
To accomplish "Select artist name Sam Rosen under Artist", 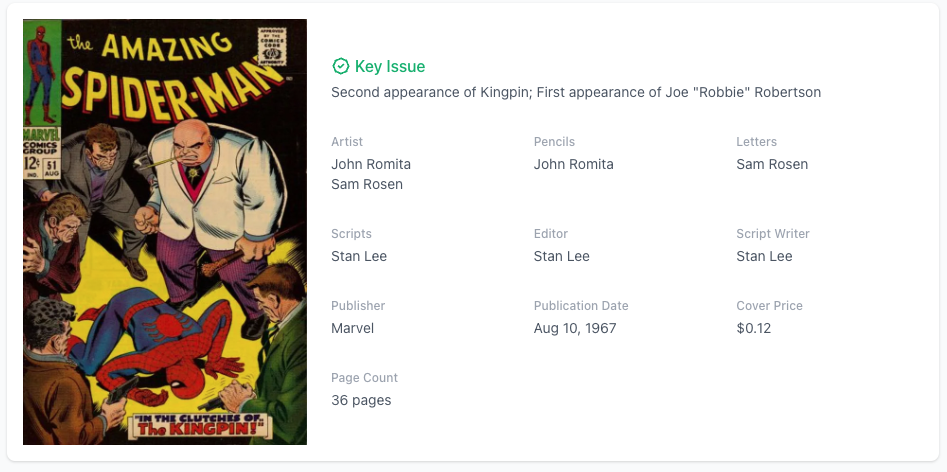I will [x=367, y=184].
